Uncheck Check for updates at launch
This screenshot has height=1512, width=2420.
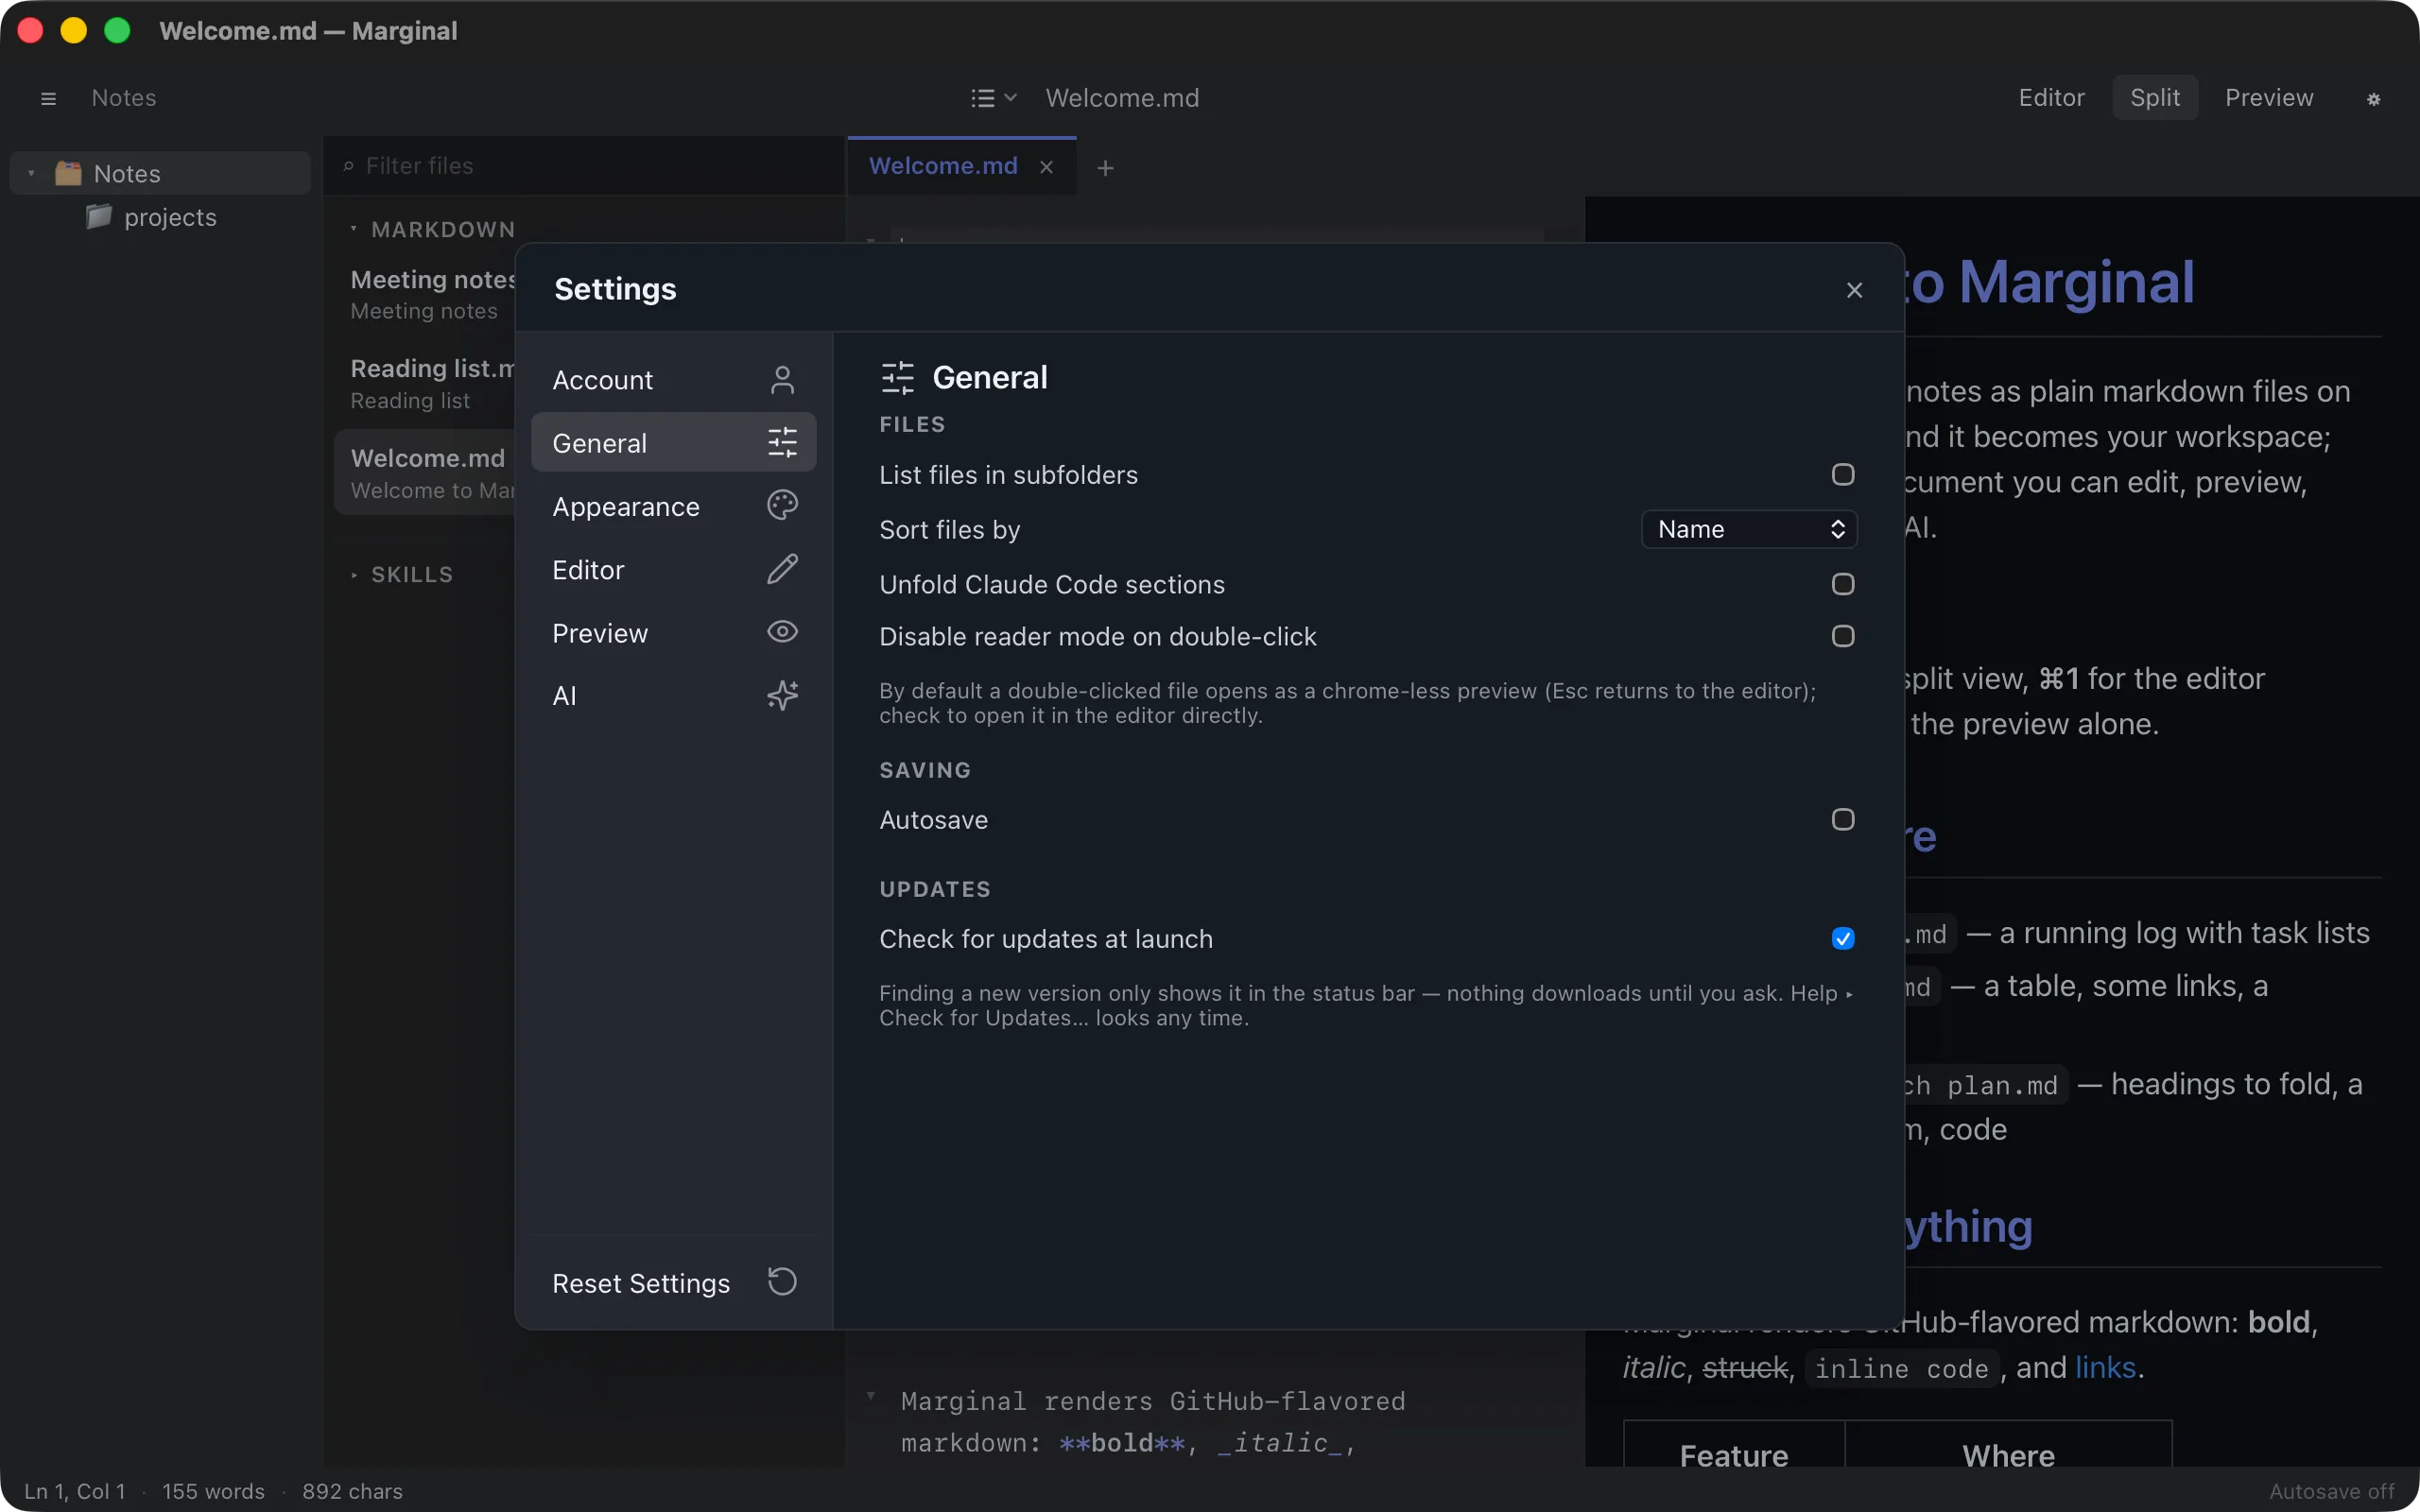(x=1842, y=939)
